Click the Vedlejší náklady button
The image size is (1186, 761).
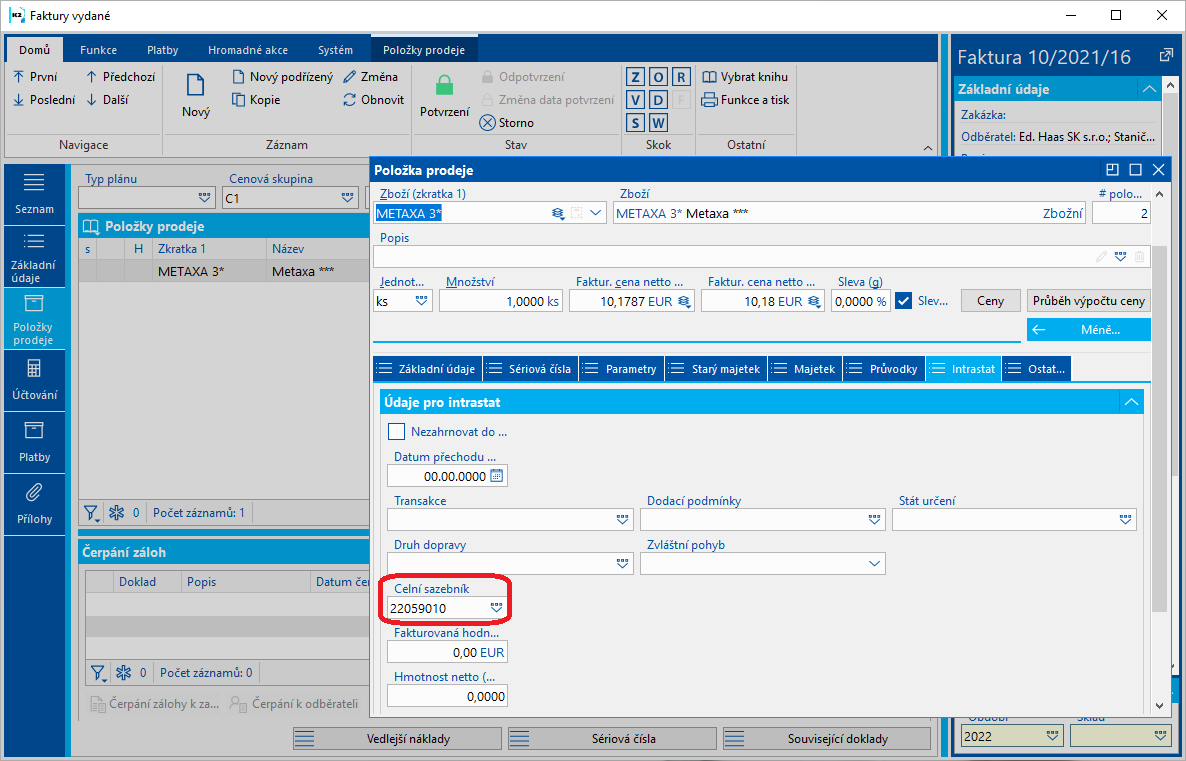[x=397, y=738]
